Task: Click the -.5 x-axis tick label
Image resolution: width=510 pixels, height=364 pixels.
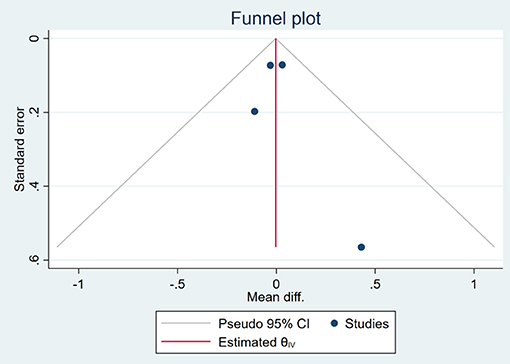Action: tap(177, 284)
